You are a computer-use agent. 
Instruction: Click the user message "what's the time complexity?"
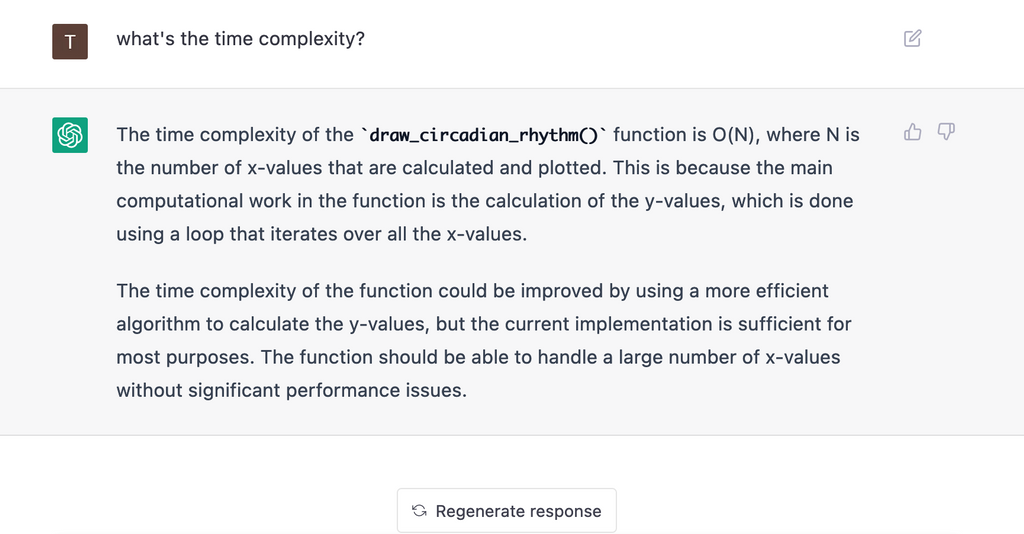240,39
